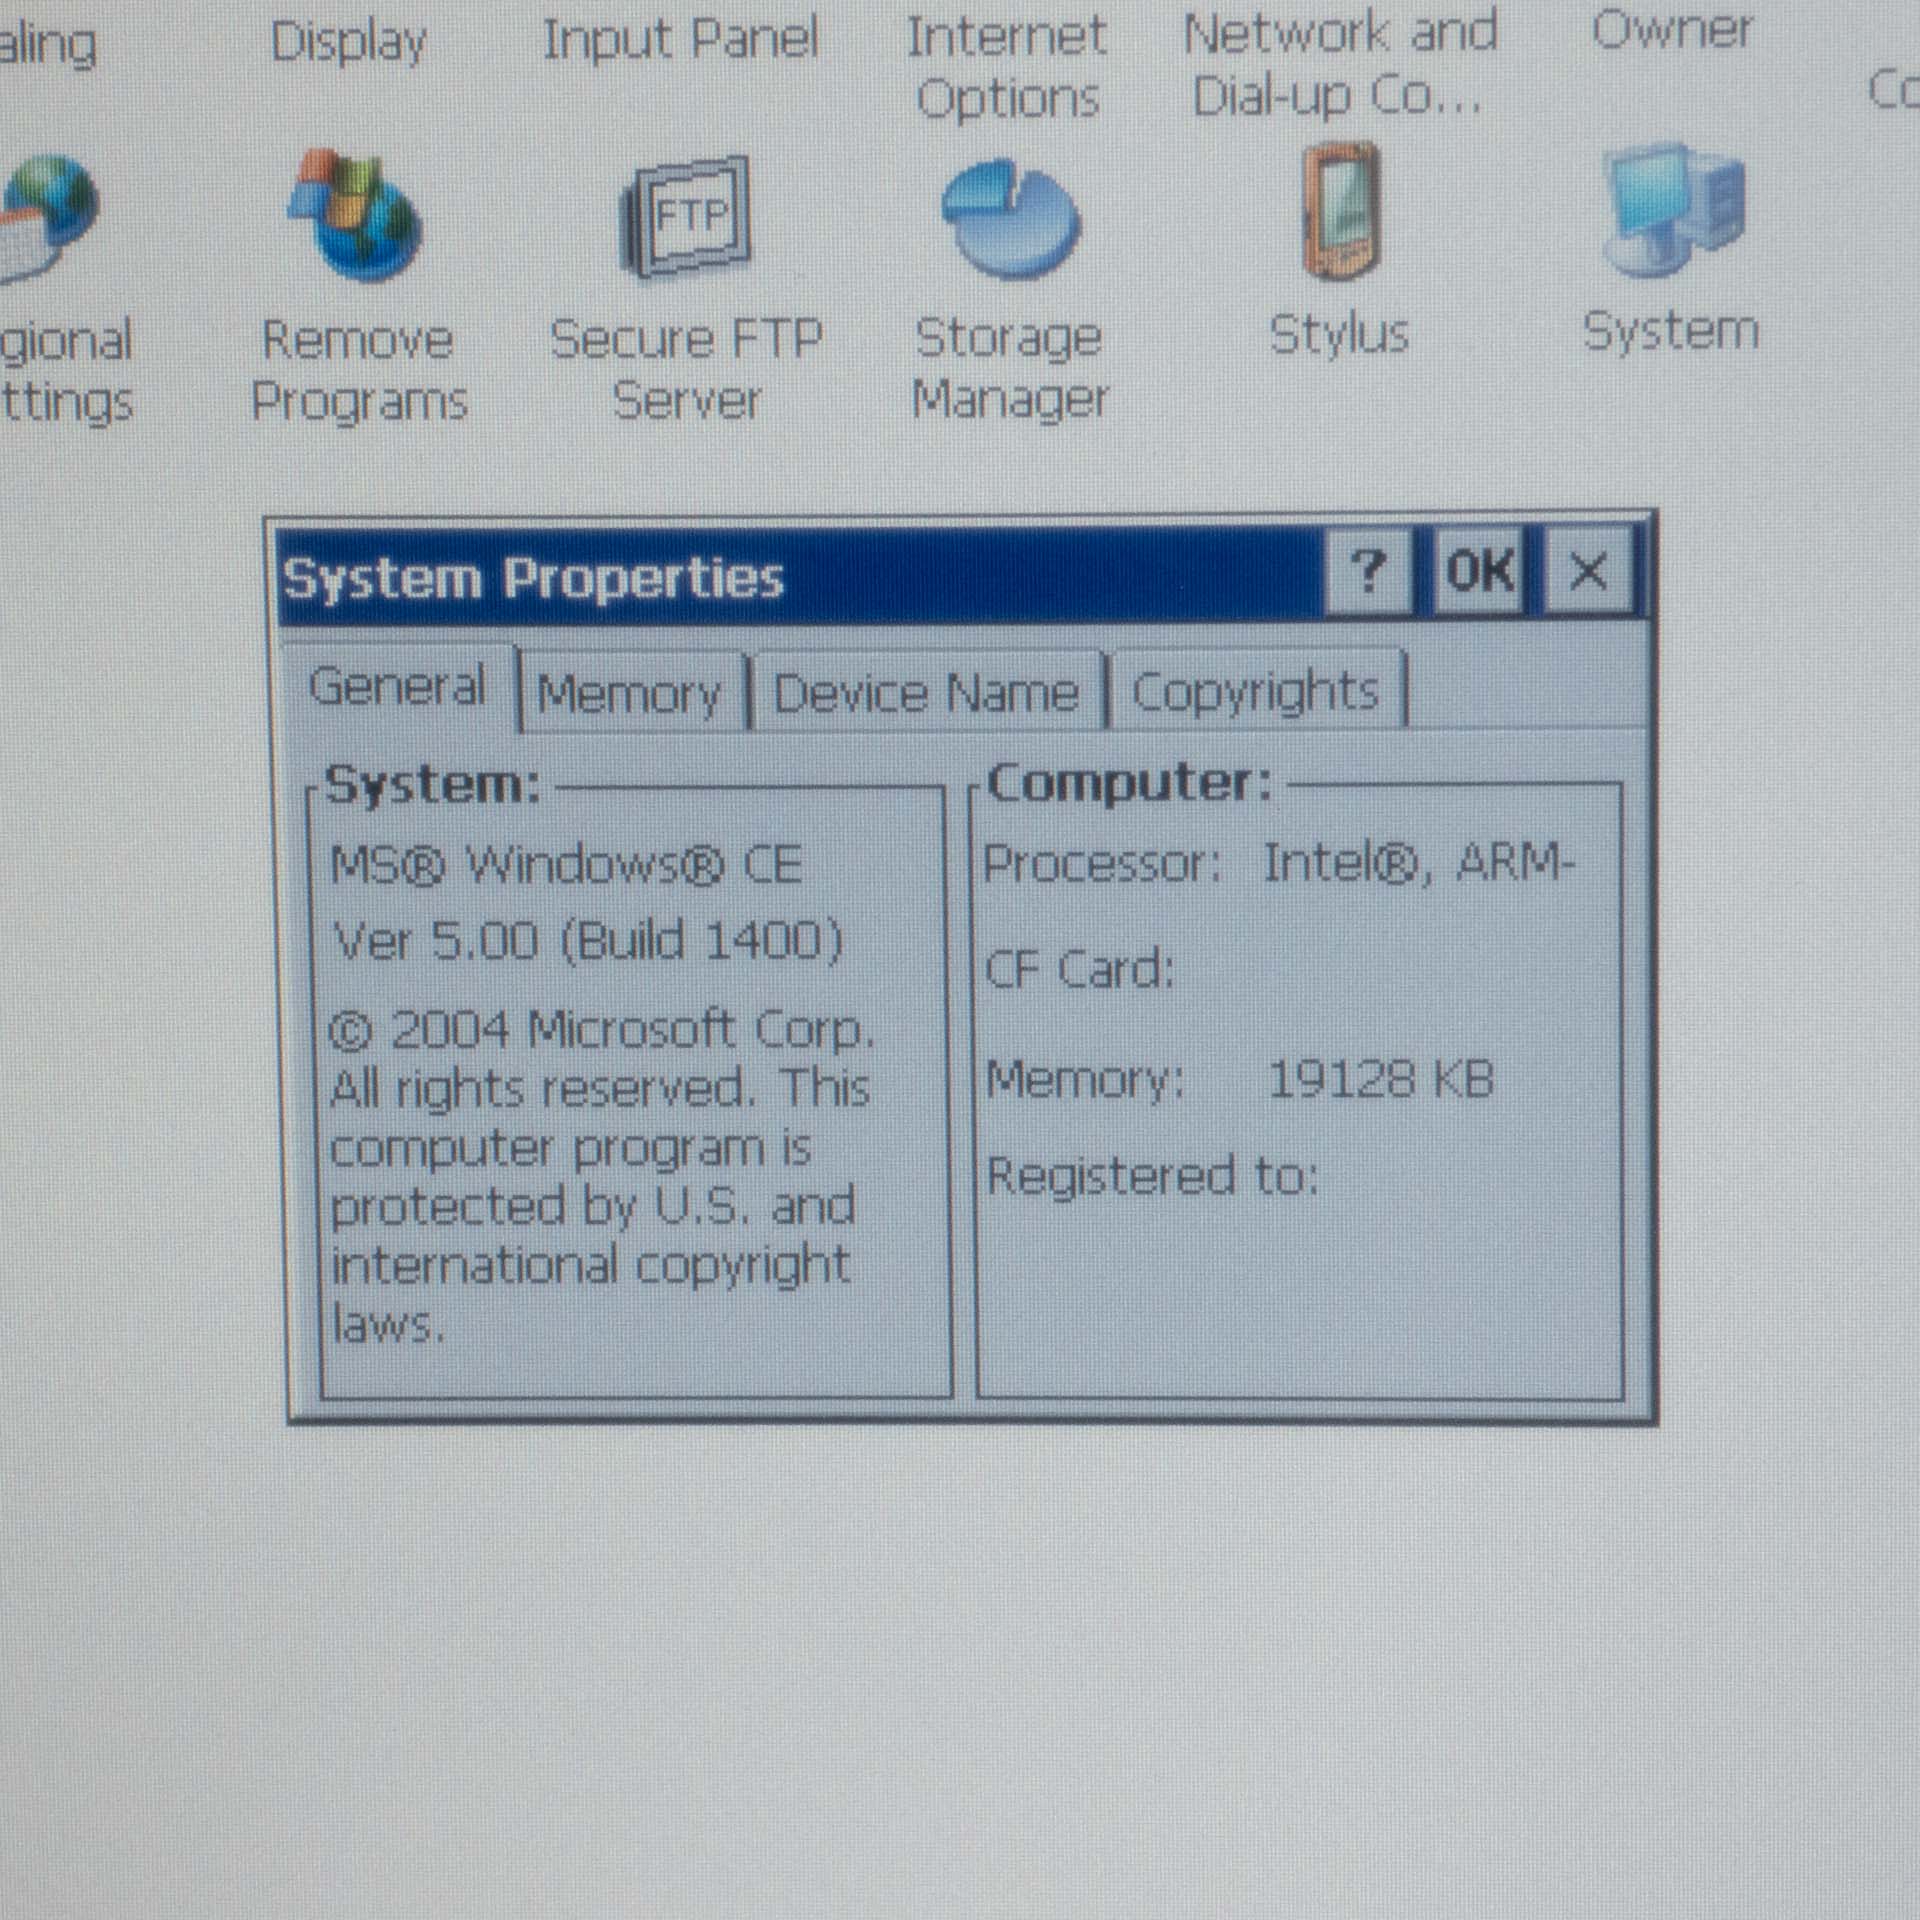Switch to the General tab

[399, 687]
